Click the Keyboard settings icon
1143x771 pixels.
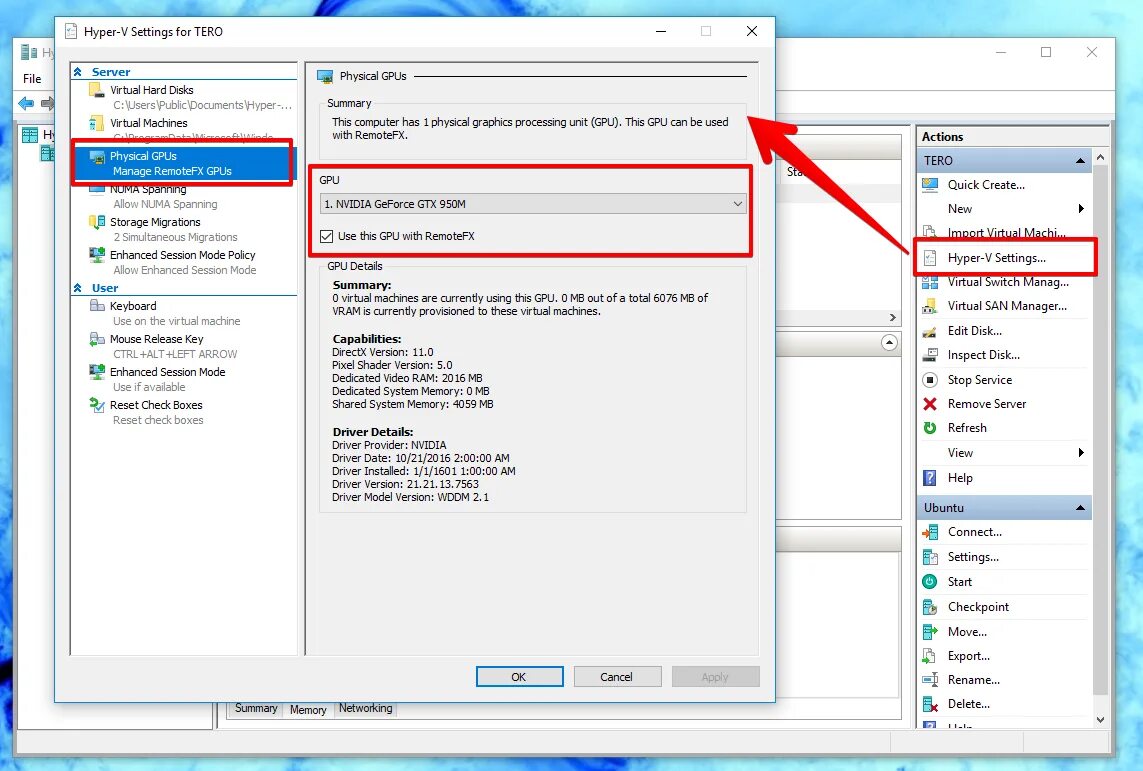point(96,305)
